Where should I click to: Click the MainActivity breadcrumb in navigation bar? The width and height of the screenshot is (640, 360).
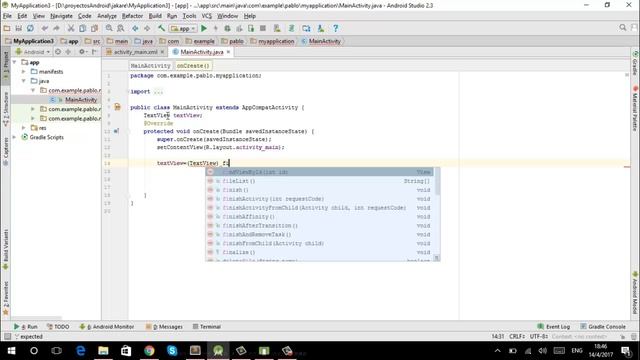point(321,41)
